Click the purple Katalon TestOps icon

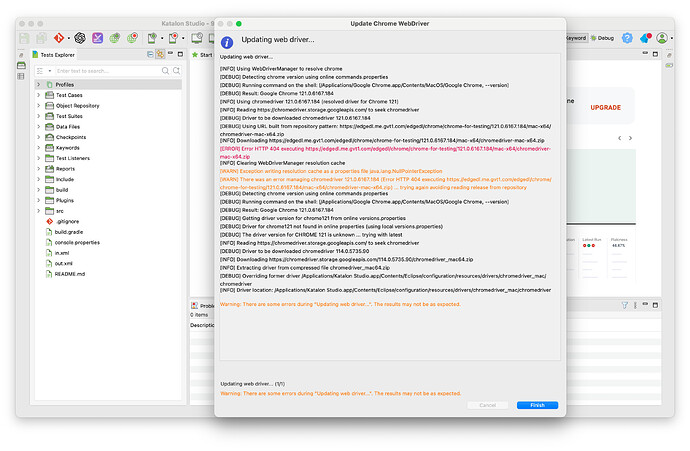point(97,38)
